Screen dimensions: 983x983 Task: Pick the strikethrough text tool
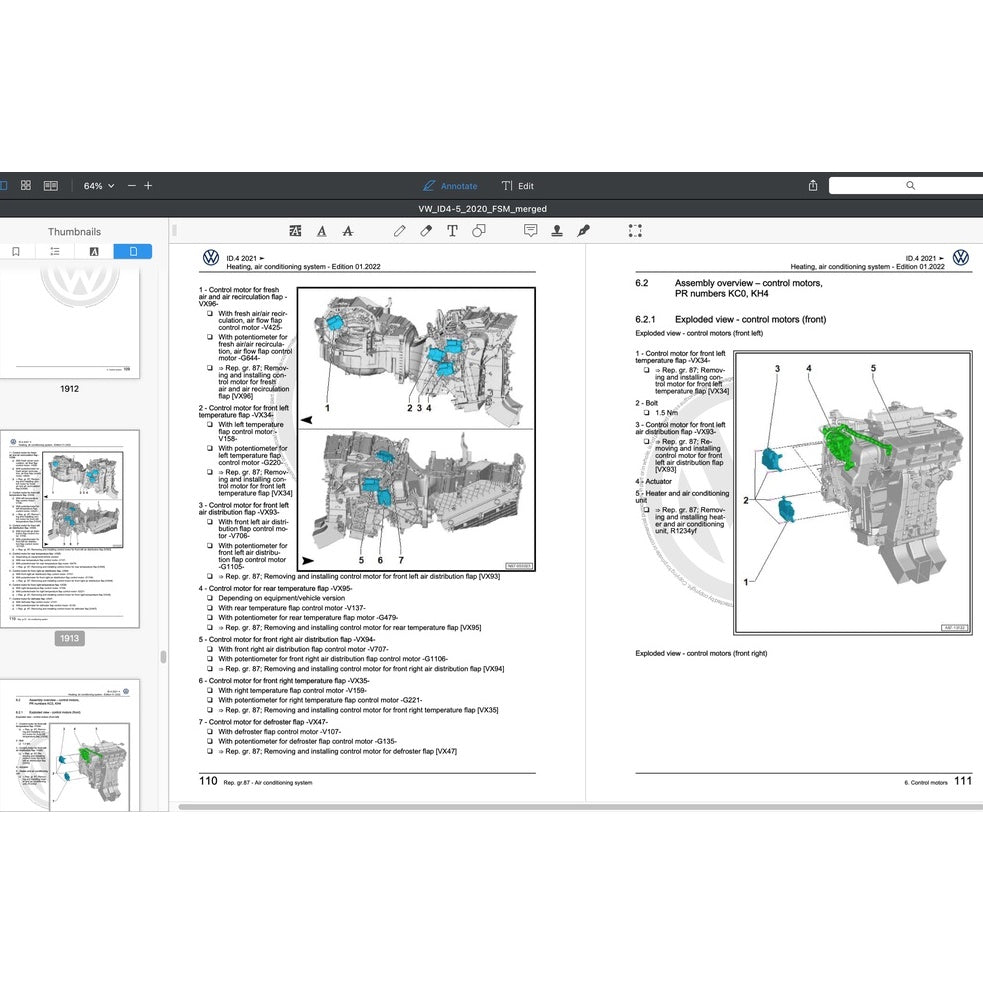pyautogui.click(x=348, y=231)
